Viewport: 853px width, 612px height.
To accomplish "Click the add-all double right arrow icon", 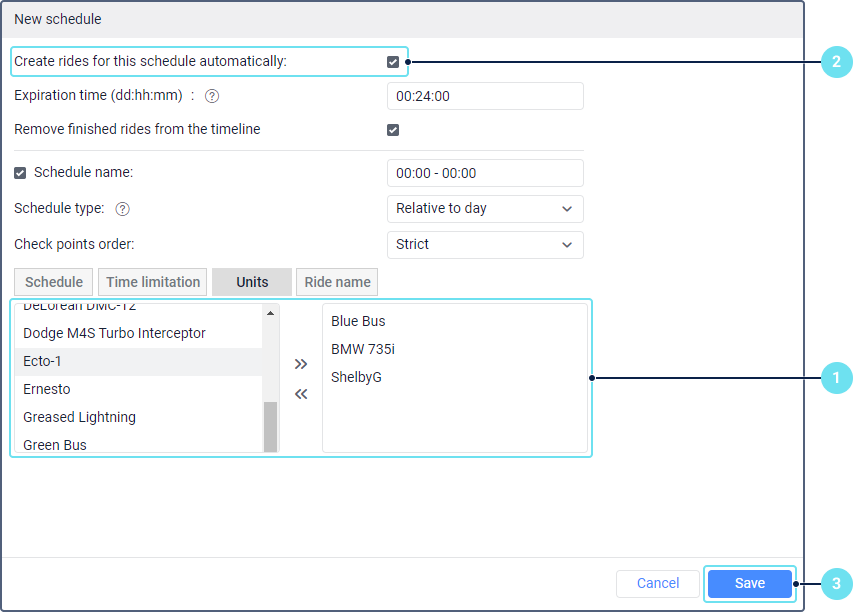I will [301, 364].
